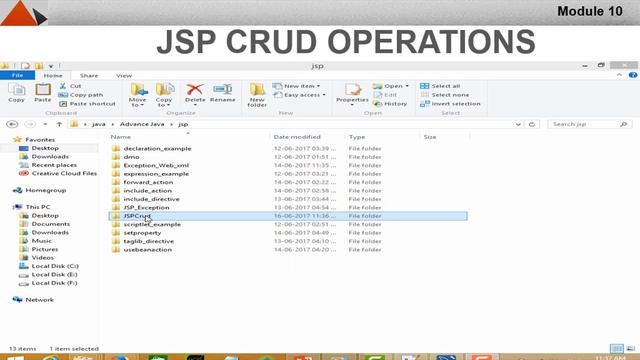640x360 pixels.
Task: Select the JSPCrud folder
Action: [288, 216]
